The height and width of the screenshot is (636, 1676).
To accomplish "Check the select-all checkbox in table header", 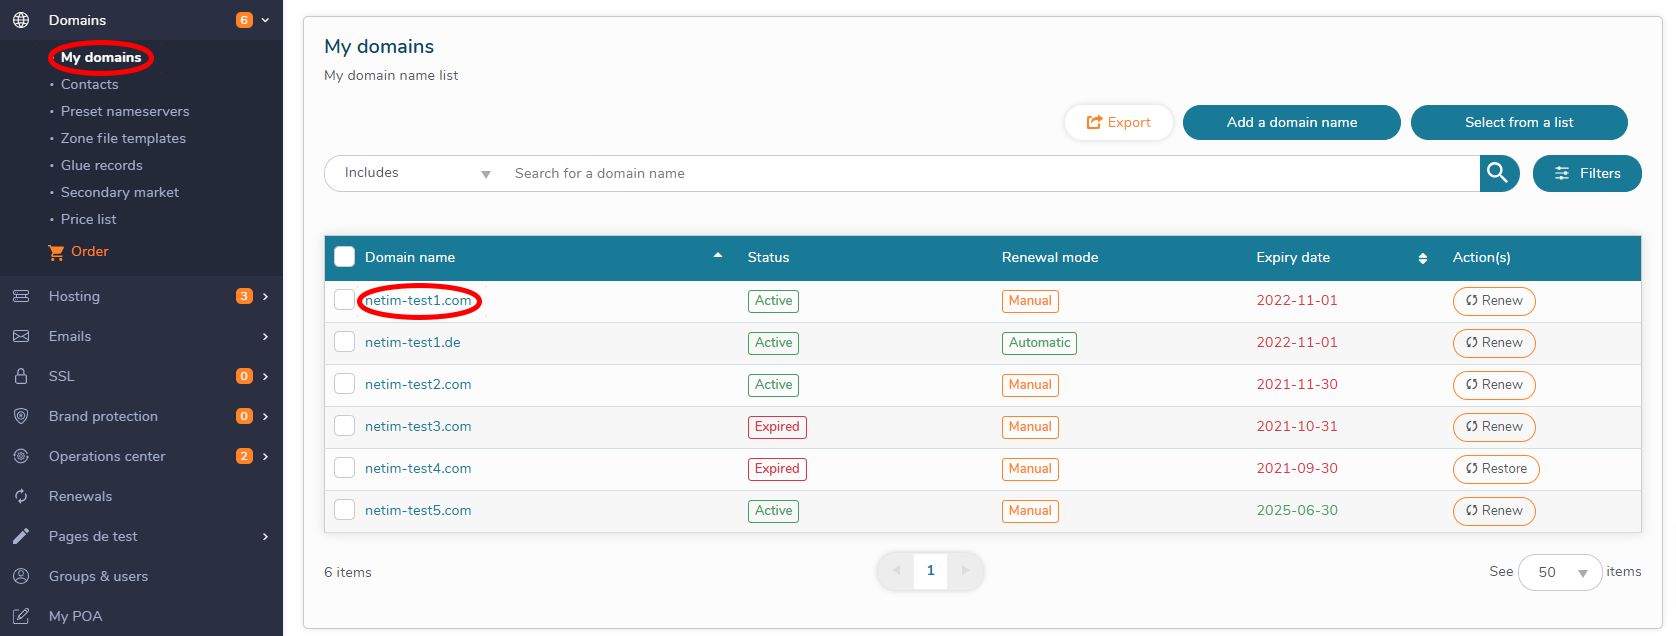I will 345,257.
